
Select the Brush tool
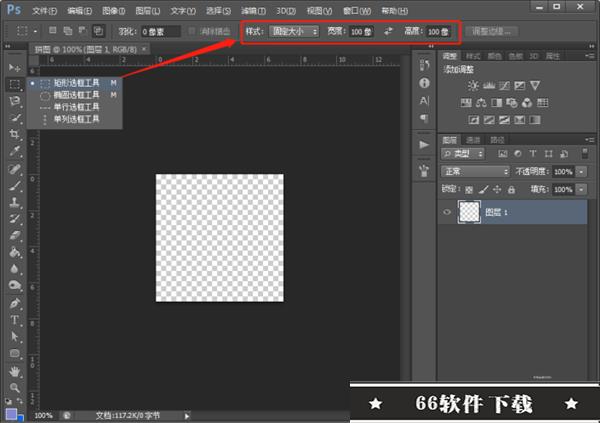15,186
